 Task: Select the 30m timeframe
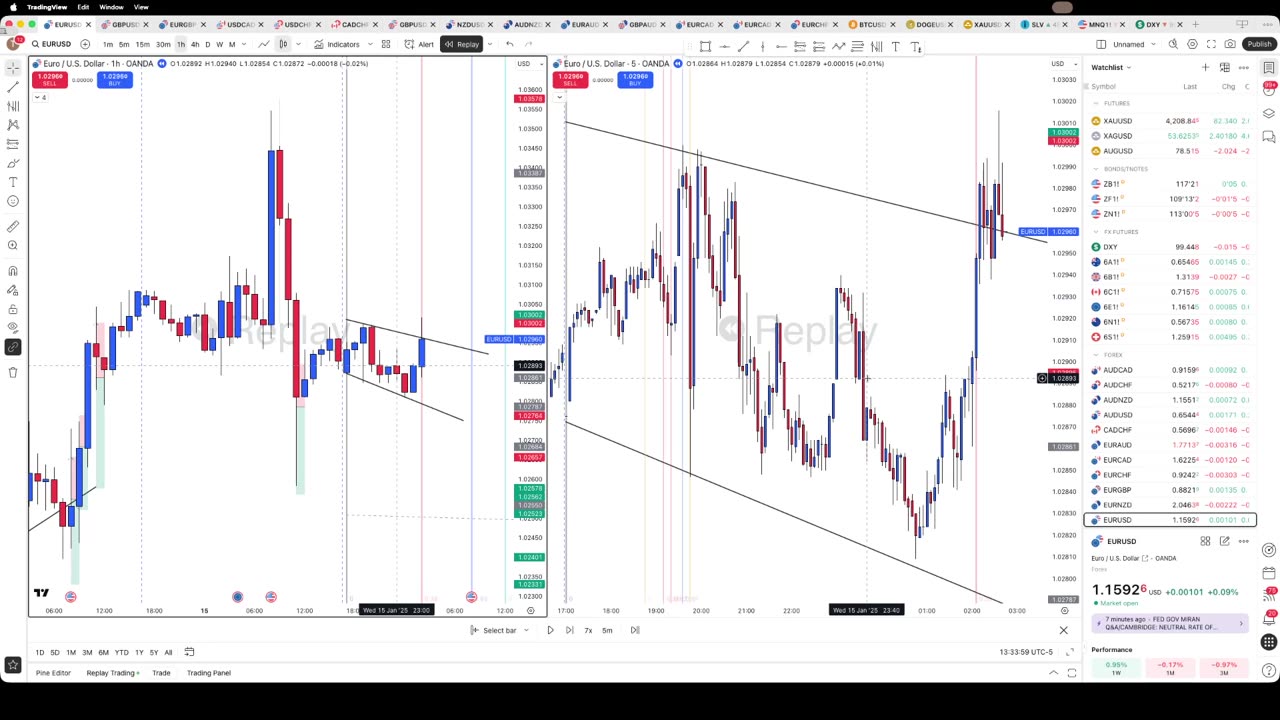pos(162,44)
